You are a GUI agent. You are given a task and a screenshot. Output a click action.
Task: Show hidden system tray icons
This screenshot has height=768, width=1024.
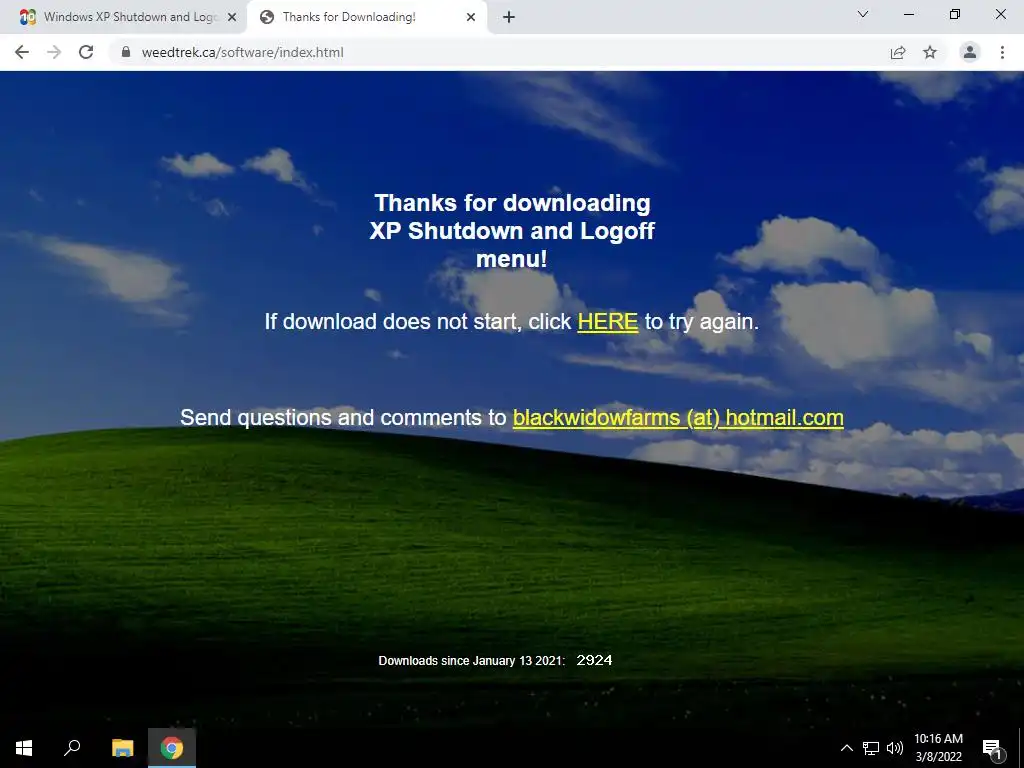click(846, 748)
